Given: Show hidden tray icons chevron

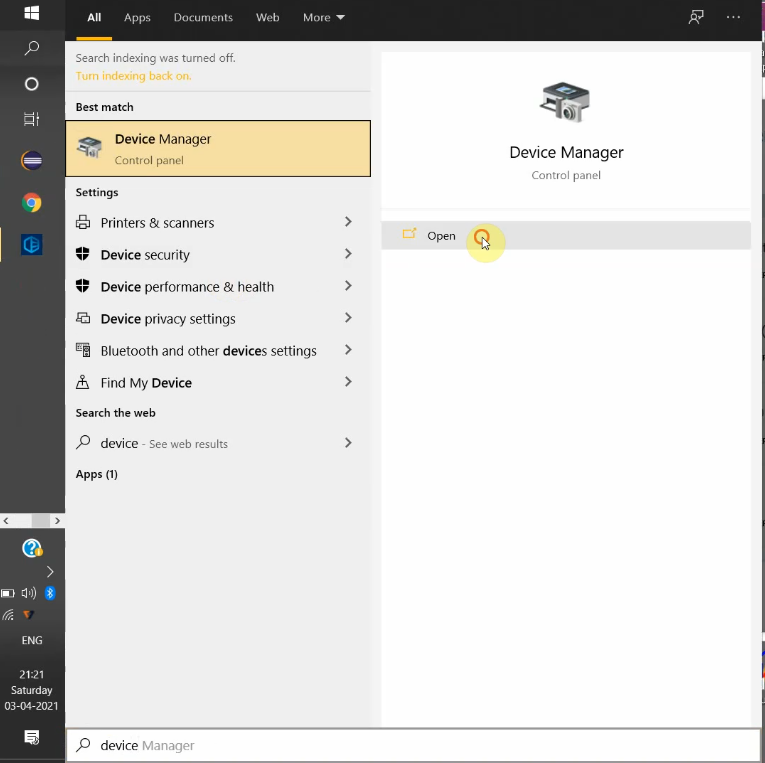Looking at the screenshot, I should coord(50,572).
